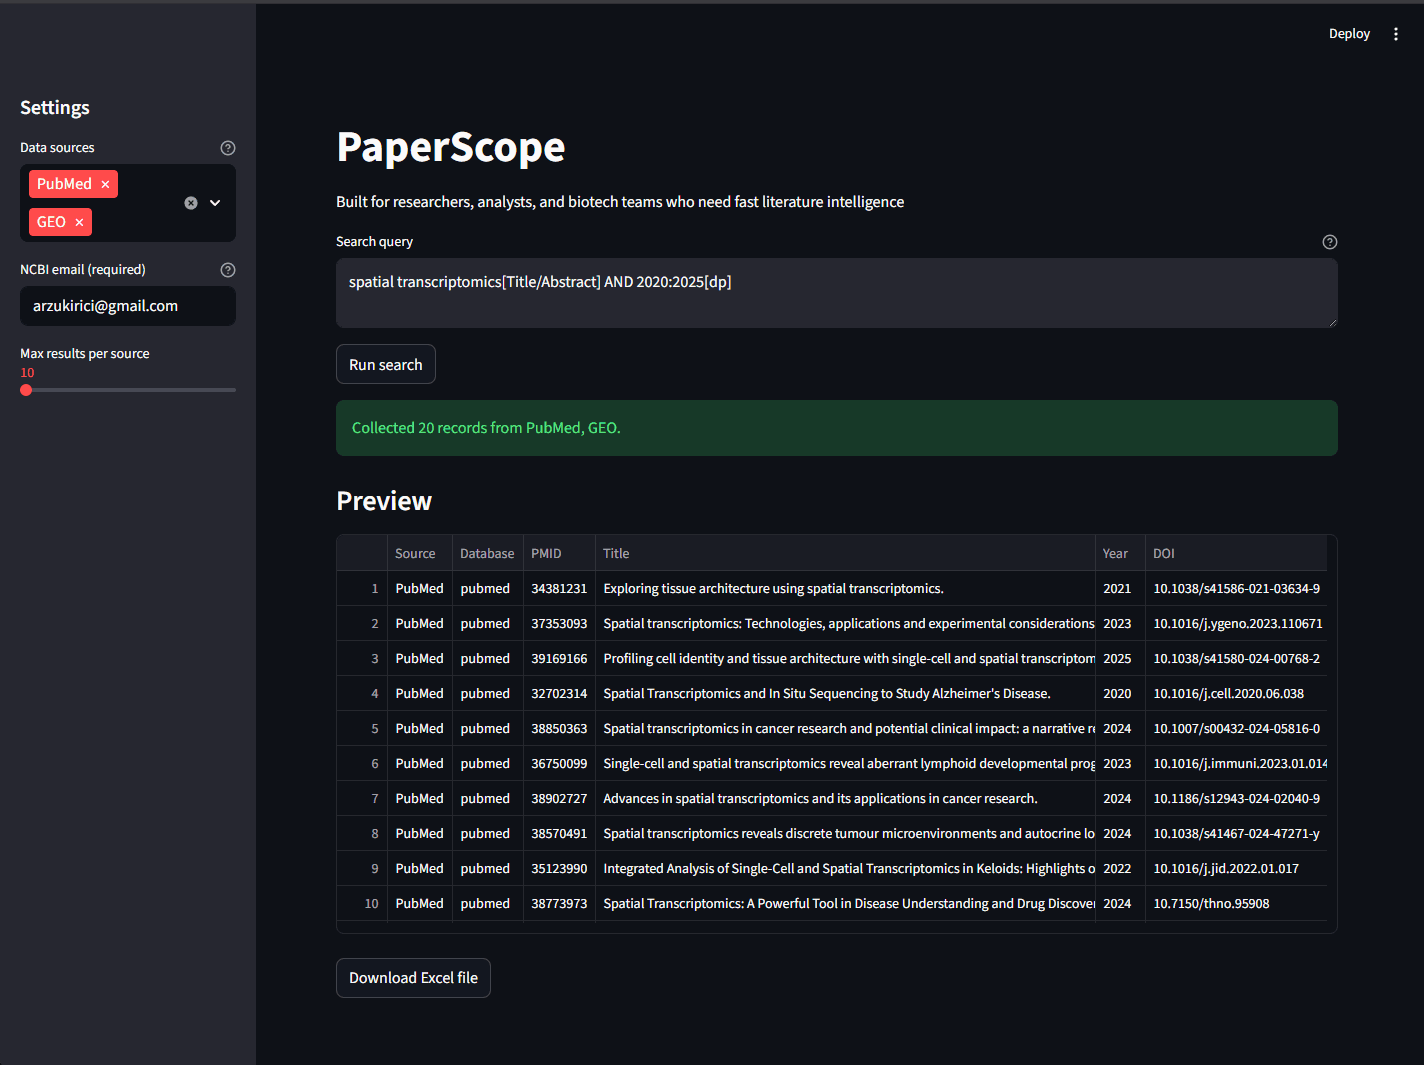Click the resize grip of the query box
1424x1065 pixels.
(x=1331, y=322)
